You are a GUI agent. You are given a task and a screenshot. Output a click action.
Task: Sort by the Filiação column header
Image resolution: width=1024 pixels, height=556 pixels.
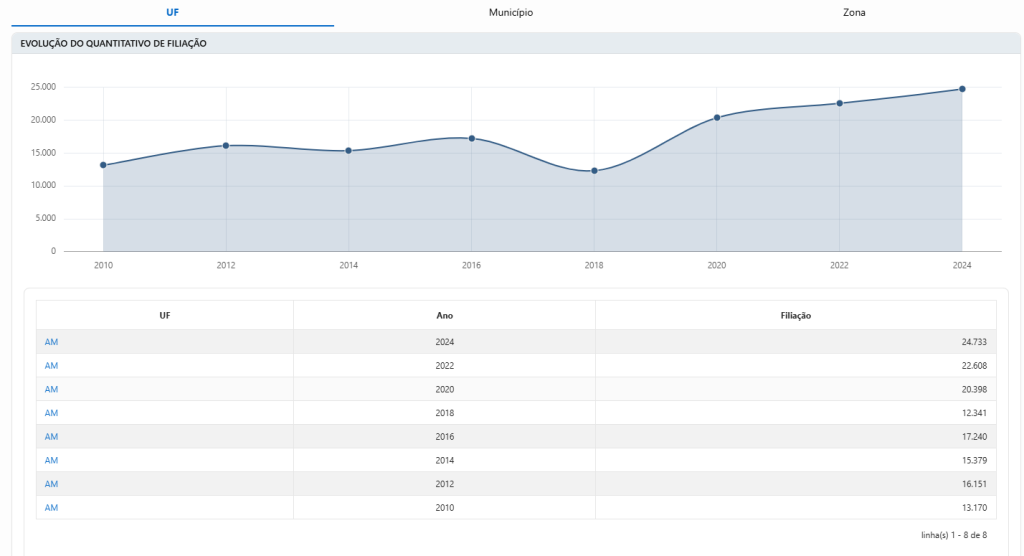coord(795,315)
